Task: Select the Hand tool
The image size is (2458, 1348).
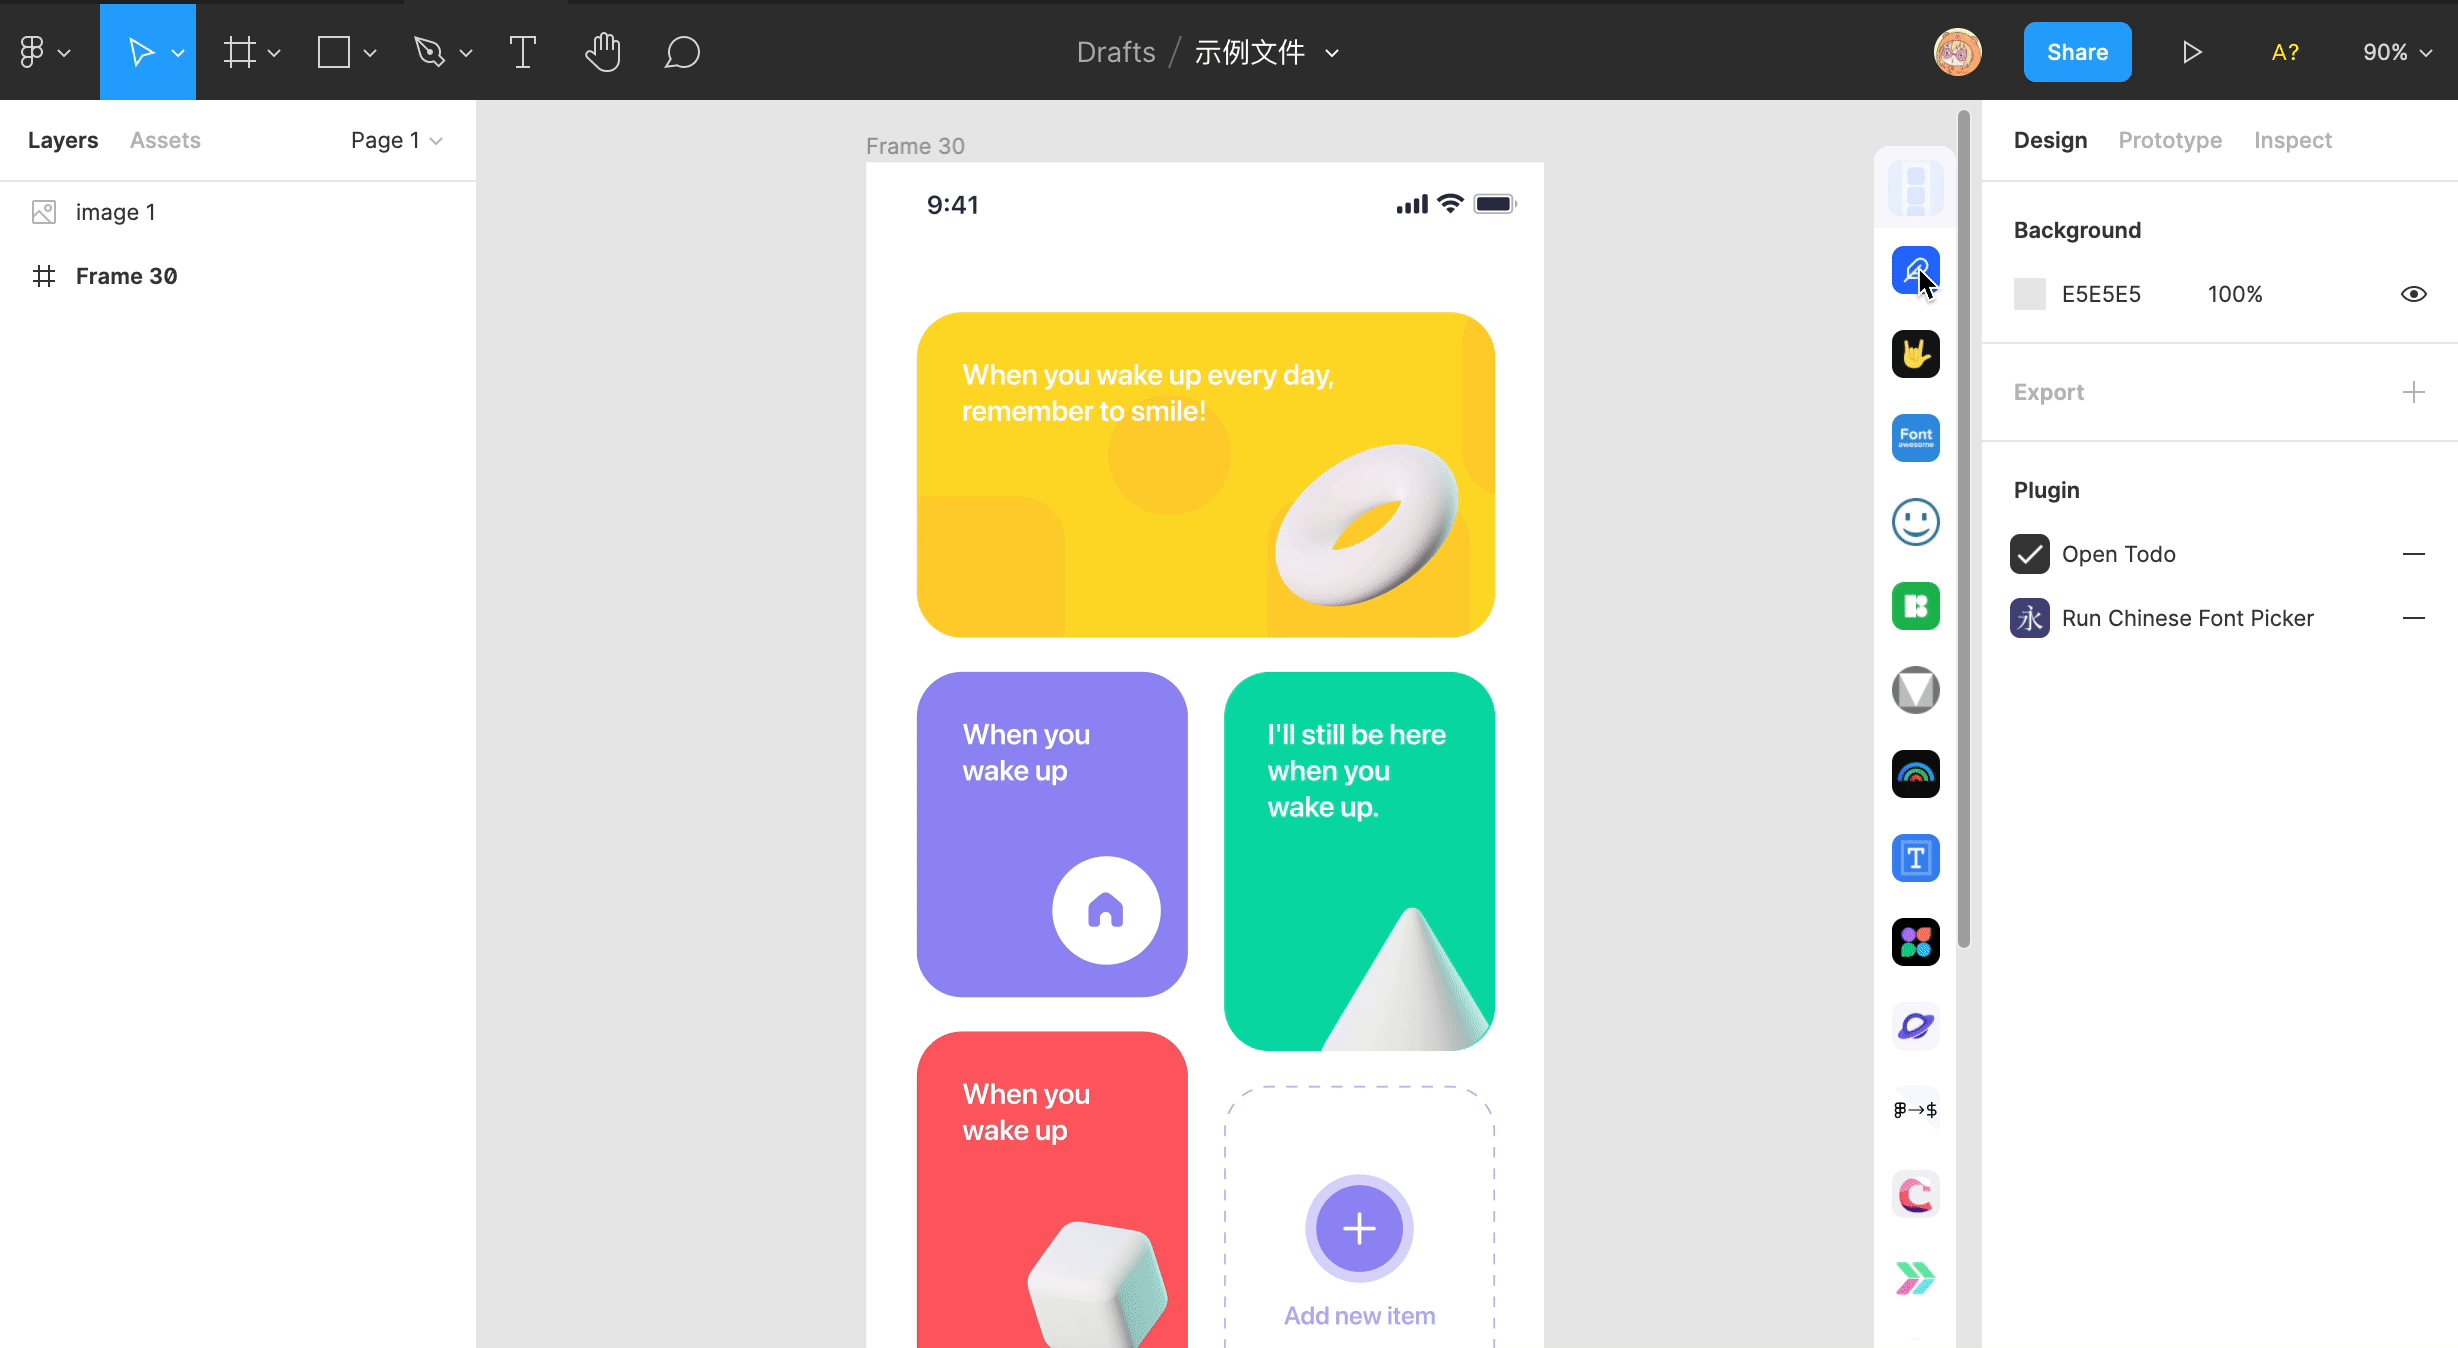Action: 602,52
